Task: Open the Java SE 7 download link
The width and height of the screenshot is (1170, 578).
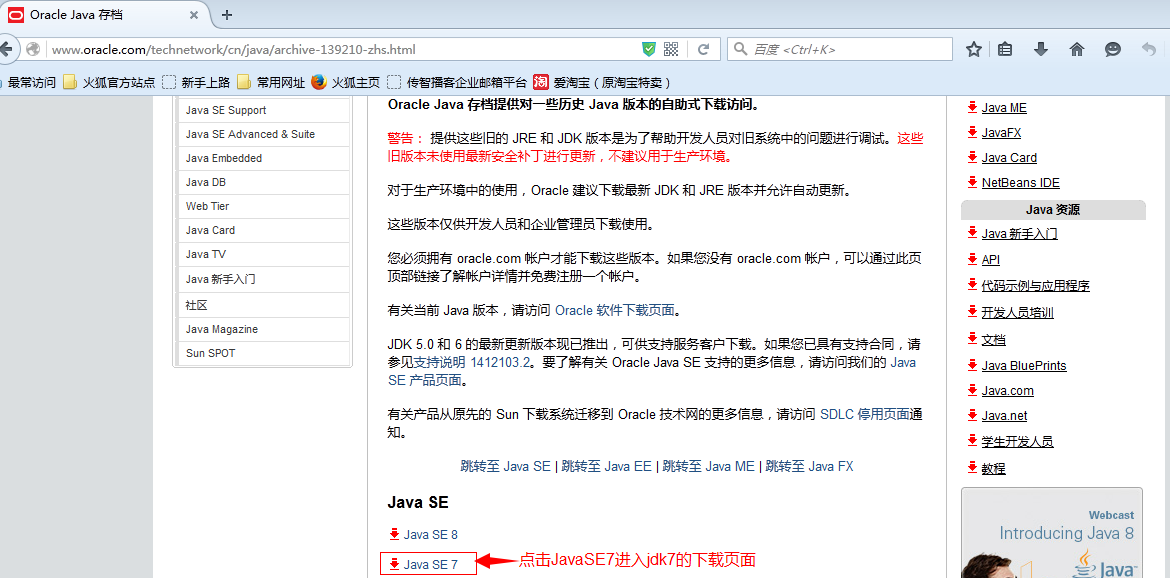Action: pyautogui.click(x=431, y=565)
